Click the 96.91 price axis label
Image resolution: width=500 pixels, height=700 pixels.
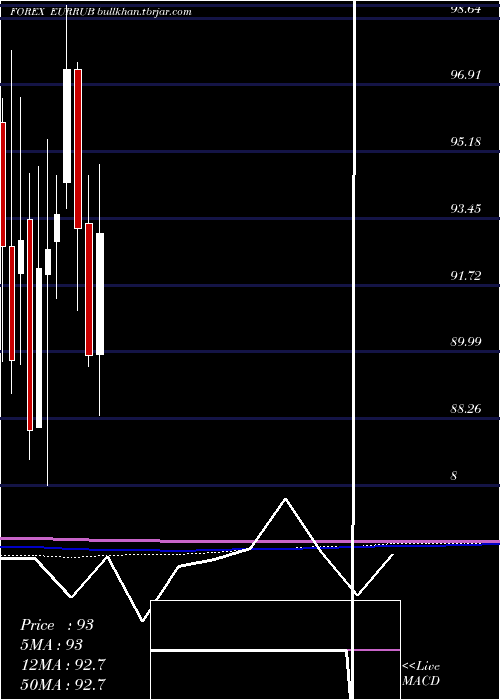[x=465, y=75]
